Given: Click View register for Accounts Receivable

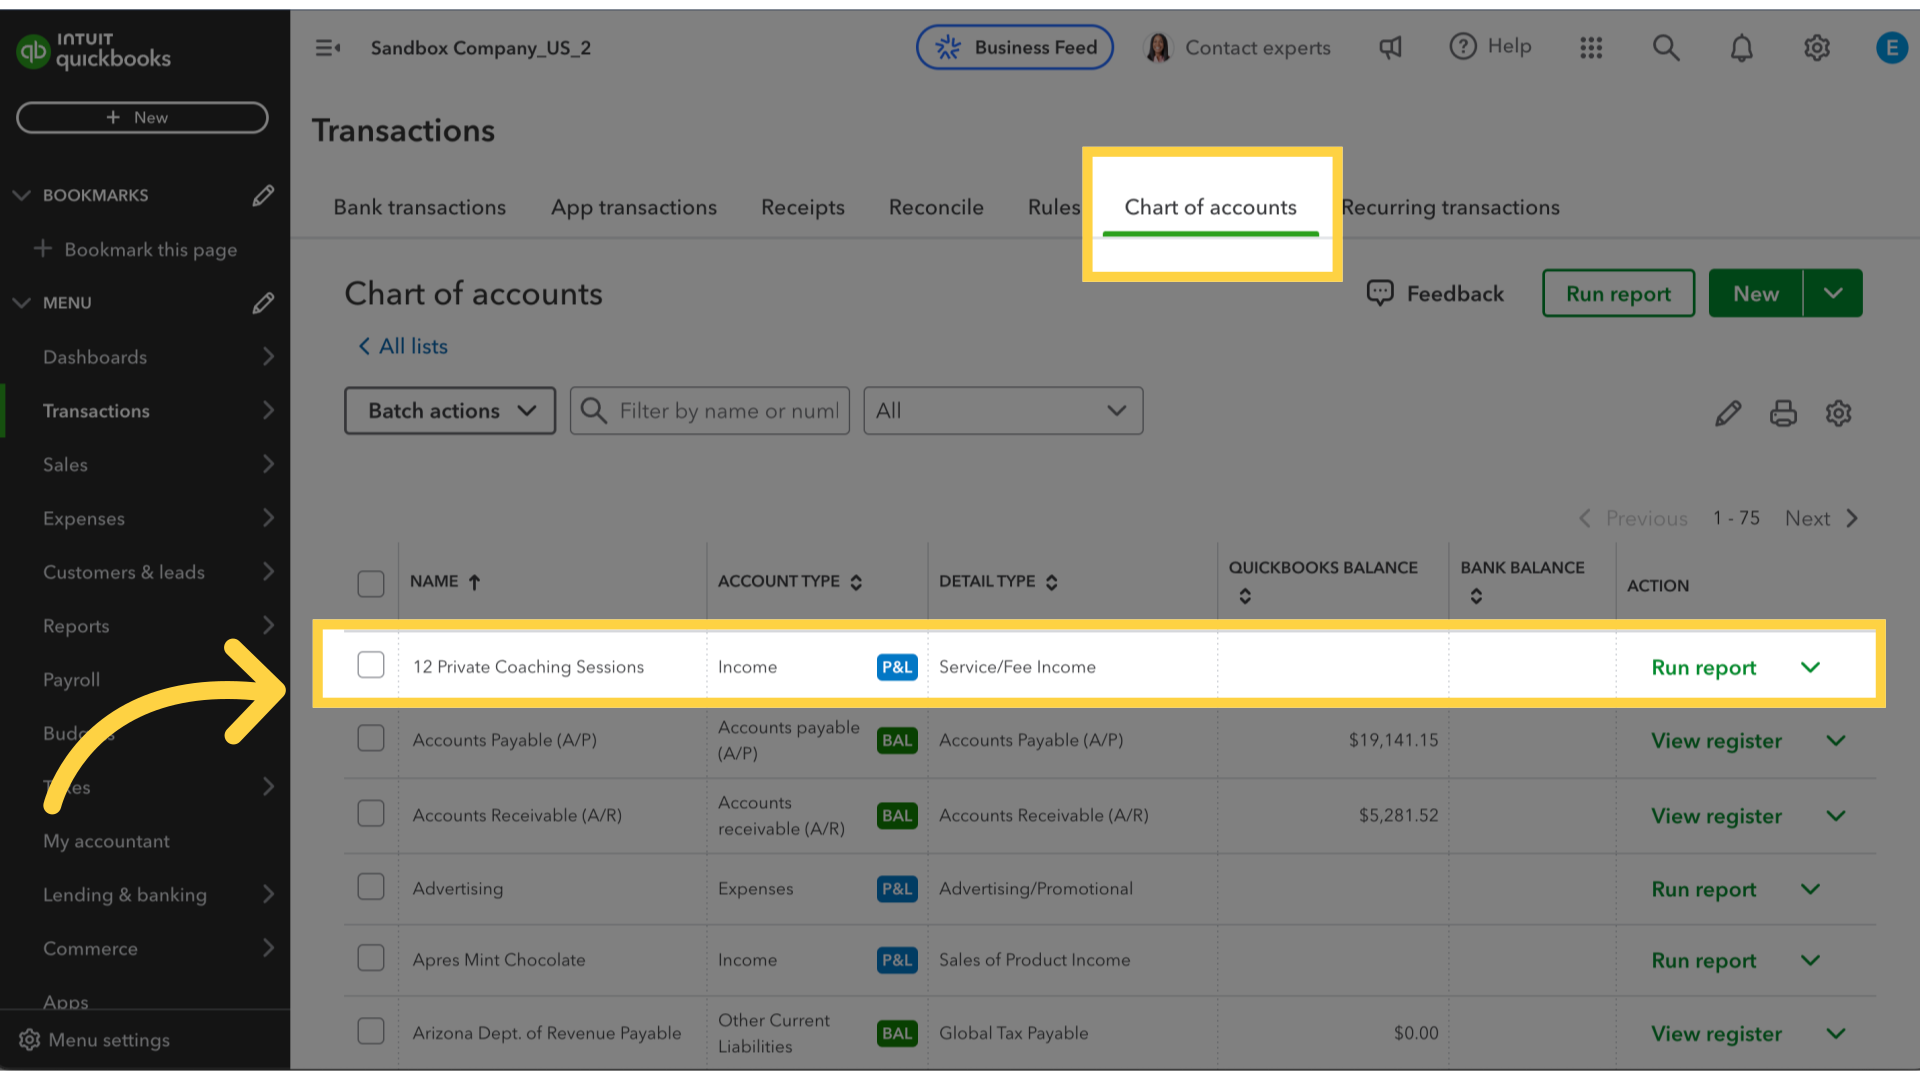Looking at the screenshot, I should (1716, 816).
